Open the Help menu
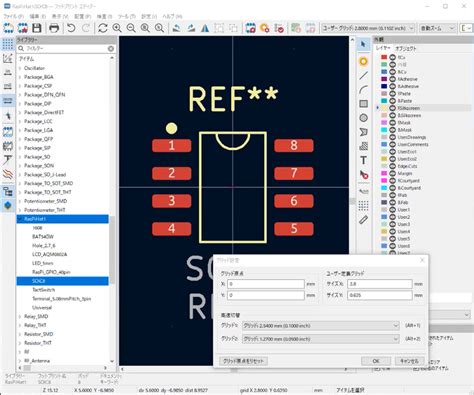Viewport: 474px width, 395px height. [172, 16]
